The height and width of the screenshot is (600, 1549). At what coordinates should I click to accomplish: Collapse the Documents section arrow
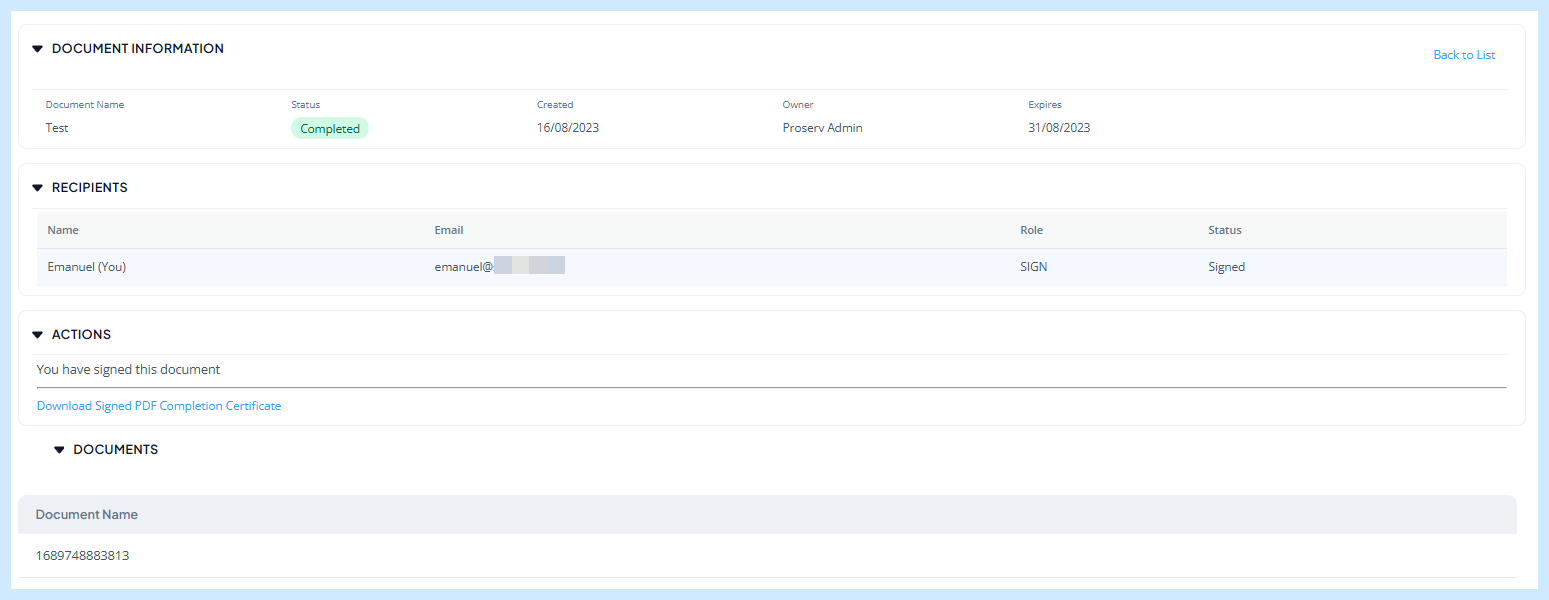tap(60, 450)
